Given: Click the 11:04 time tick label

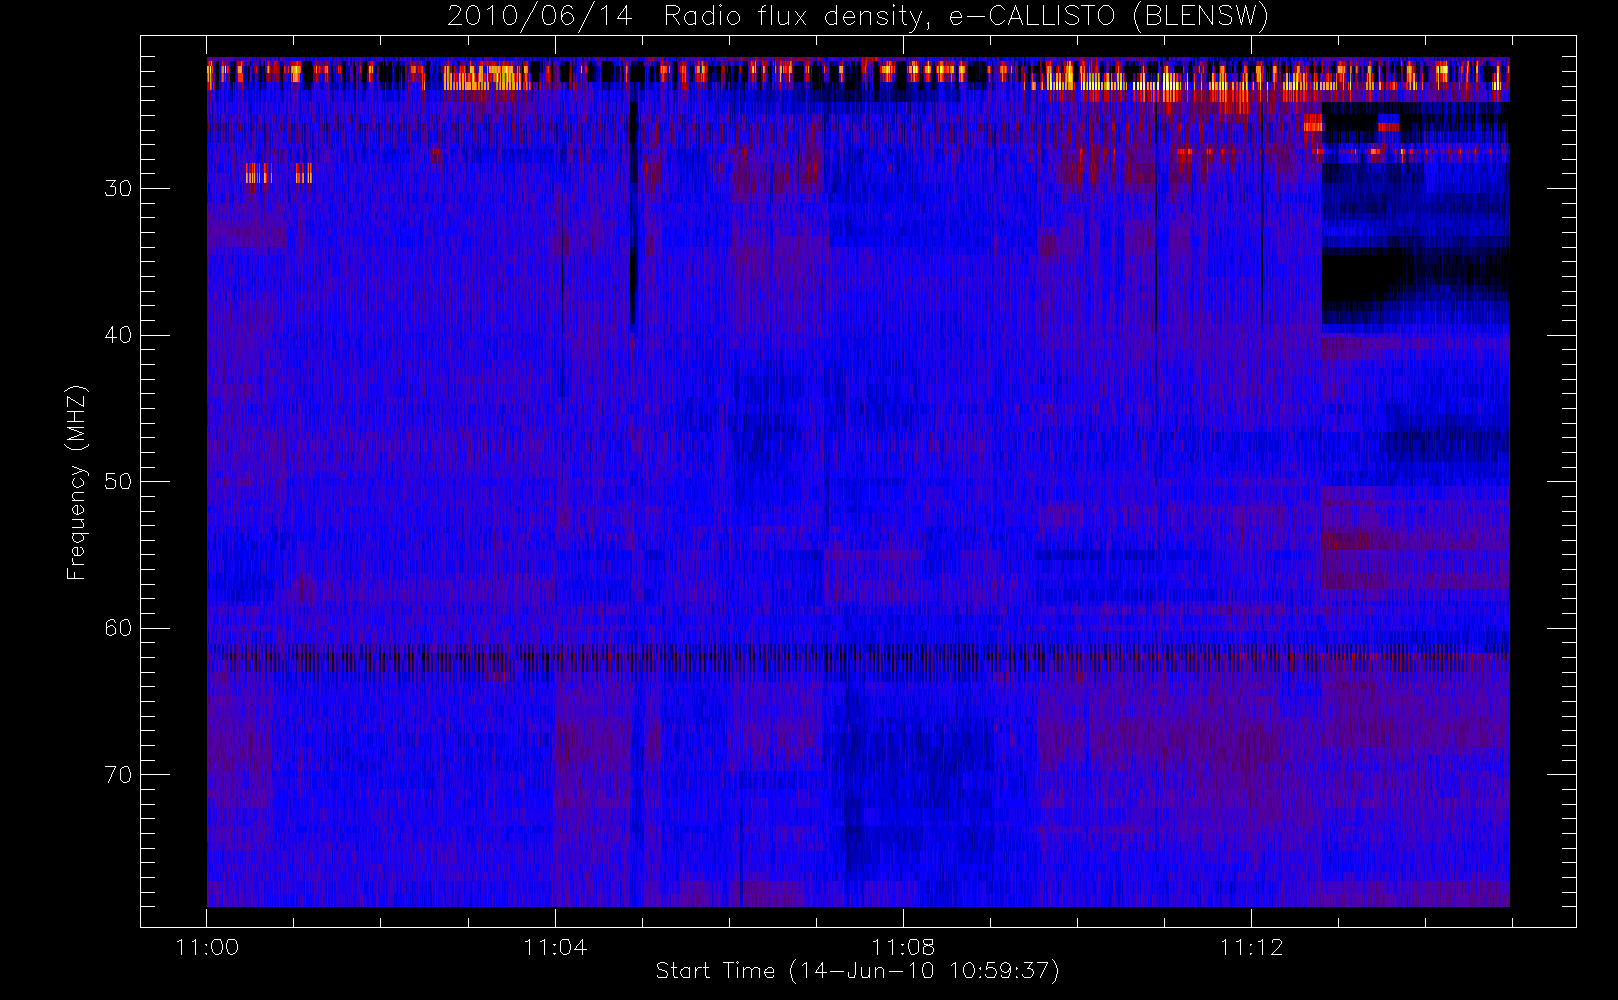Looking at the screenshot, I should pos(555,947).
